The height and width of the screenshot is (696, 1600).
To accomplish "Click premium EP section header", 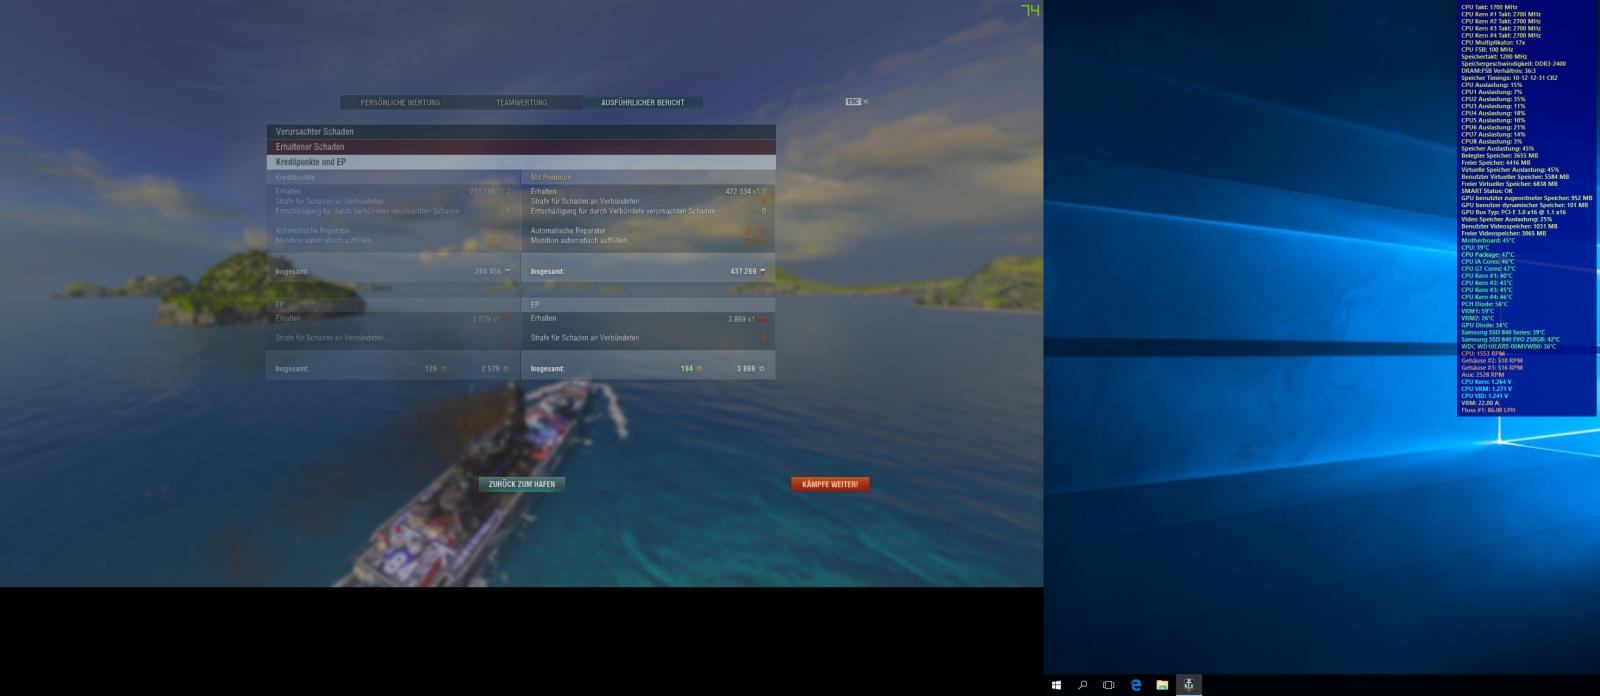I will click(648, 305).
